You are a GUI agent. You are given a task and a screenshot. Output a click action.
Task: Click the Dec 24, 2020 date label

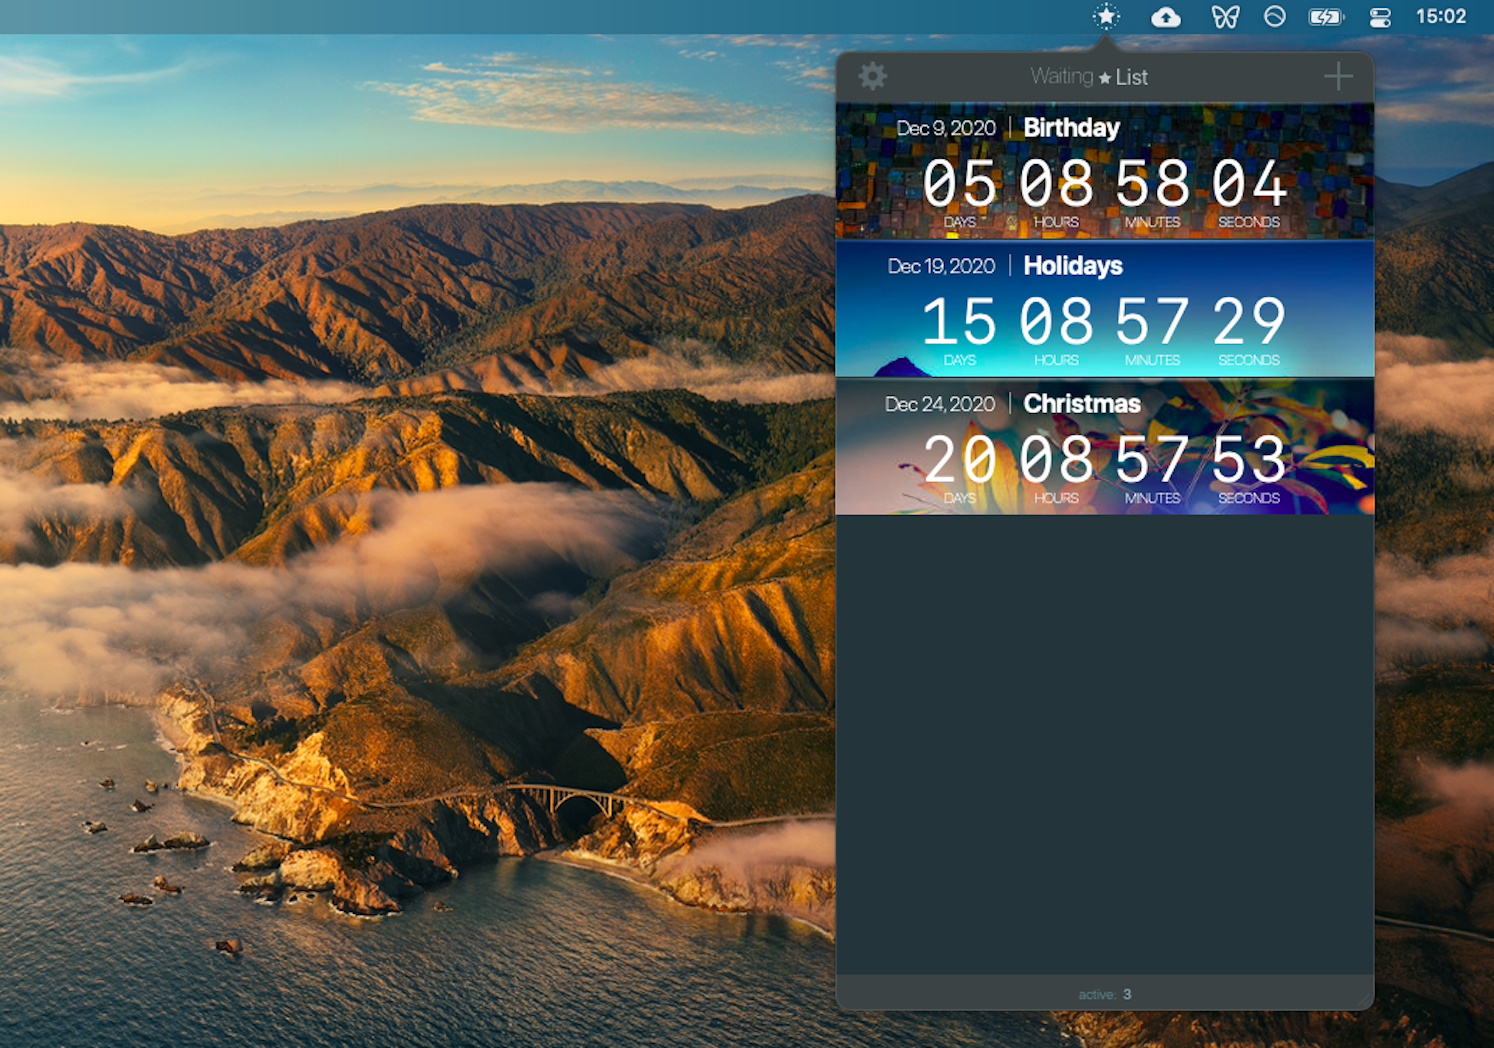click(939, 404)
